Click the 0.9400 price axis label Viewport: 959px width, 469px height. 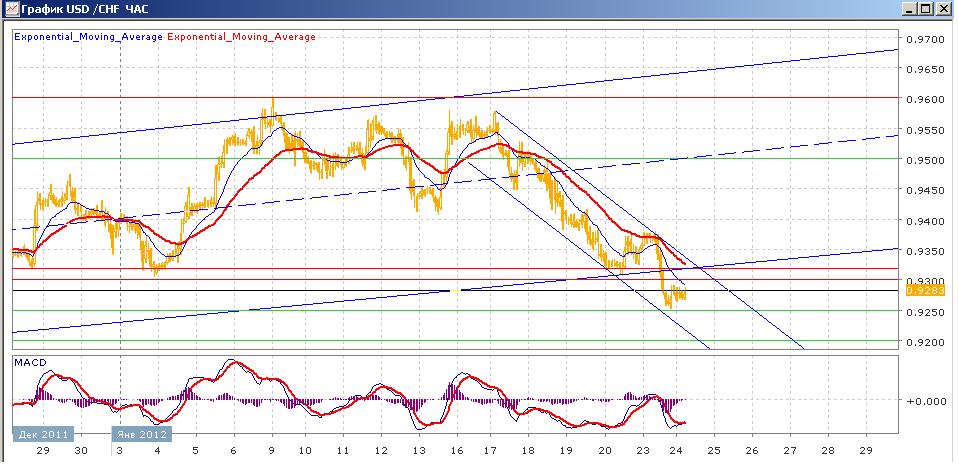point(925,221)
